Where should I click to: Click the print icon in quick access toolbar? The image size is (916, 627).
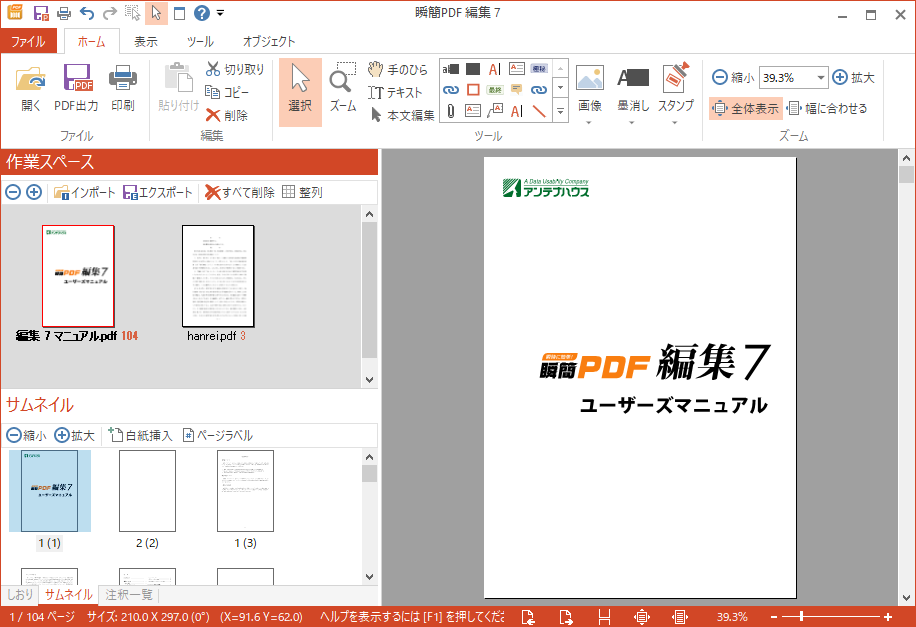tap(64, 13)
